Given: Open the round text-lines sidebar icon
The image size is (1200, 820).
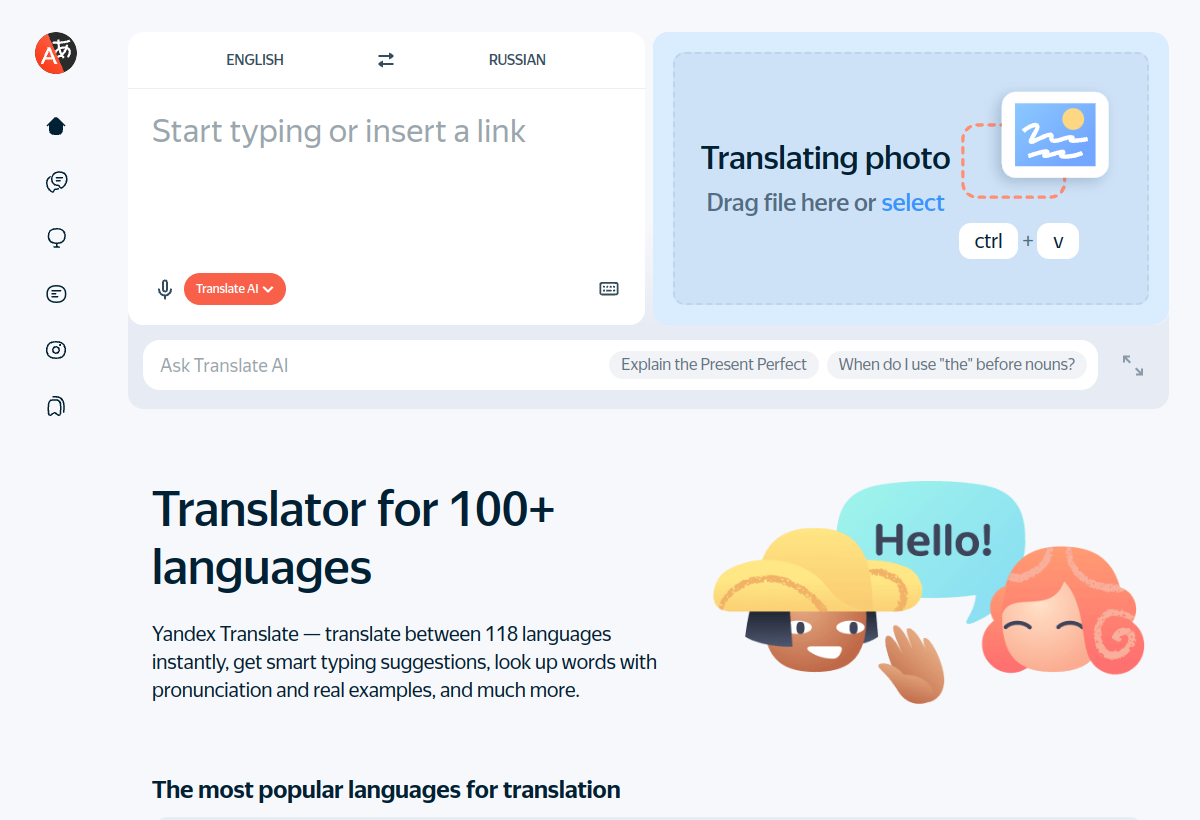Looking at the screenshot, I should 56,294.
